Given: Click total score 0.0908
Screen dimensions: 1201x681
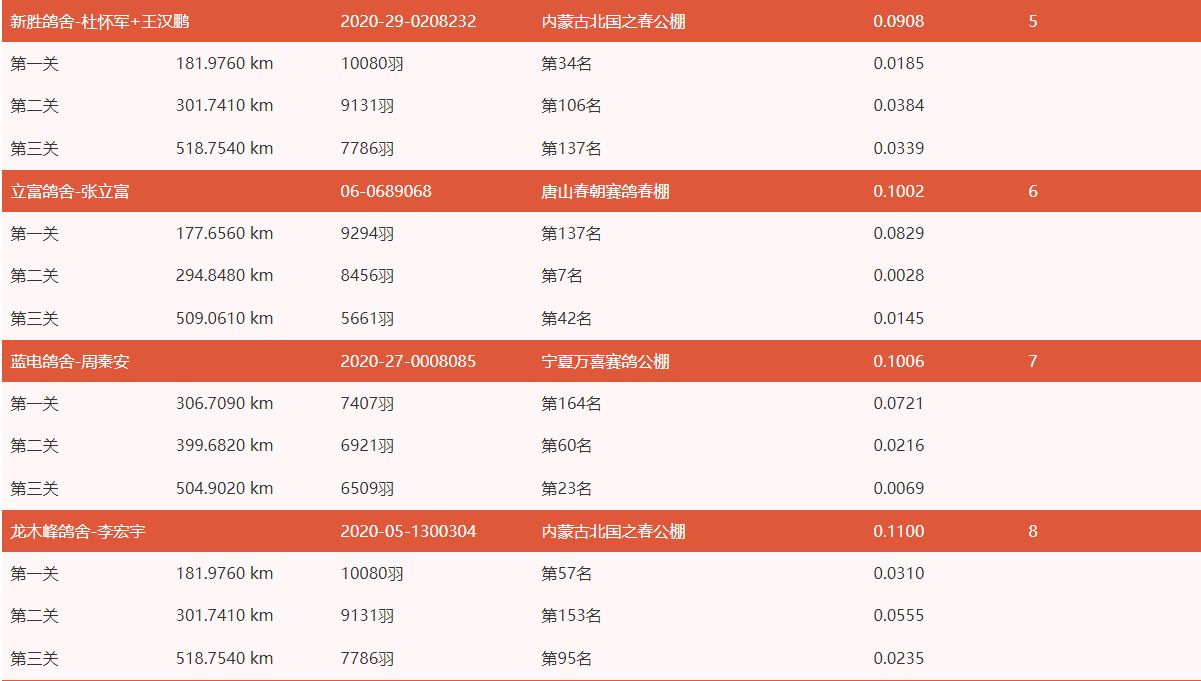Looking at the screenshot, I should pos(899,21).
